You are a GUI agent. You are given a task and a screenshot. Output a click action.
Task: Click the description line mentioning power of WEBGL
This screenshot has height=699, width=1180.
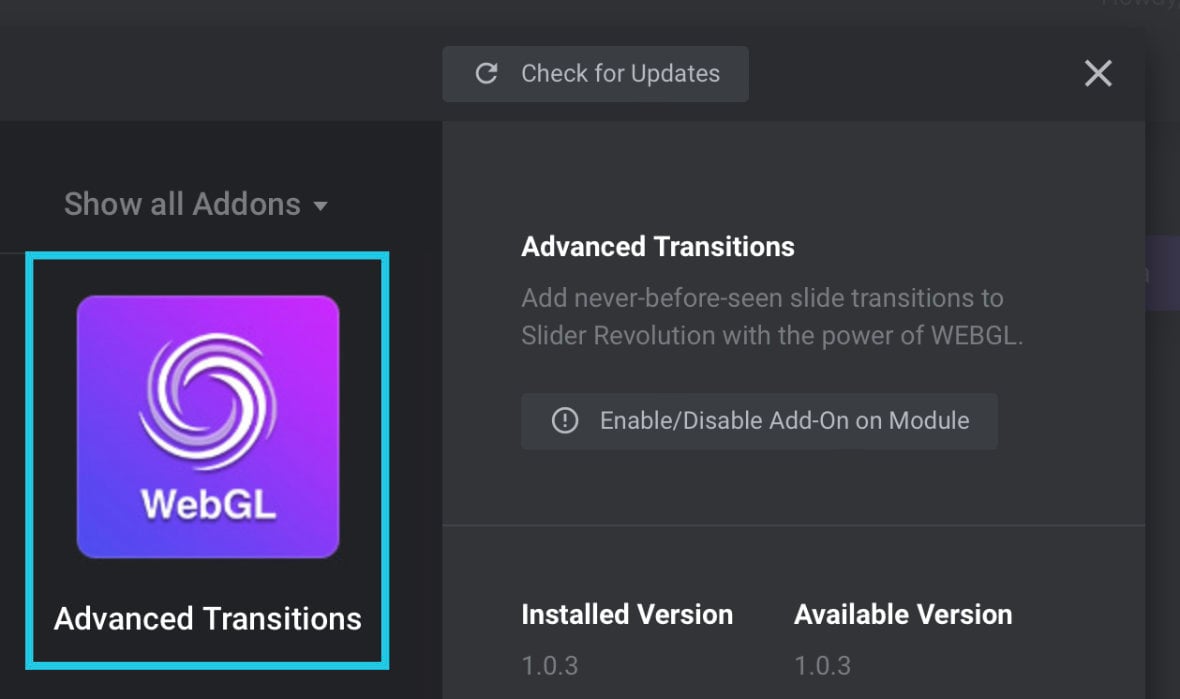click(x=772, y=336)
